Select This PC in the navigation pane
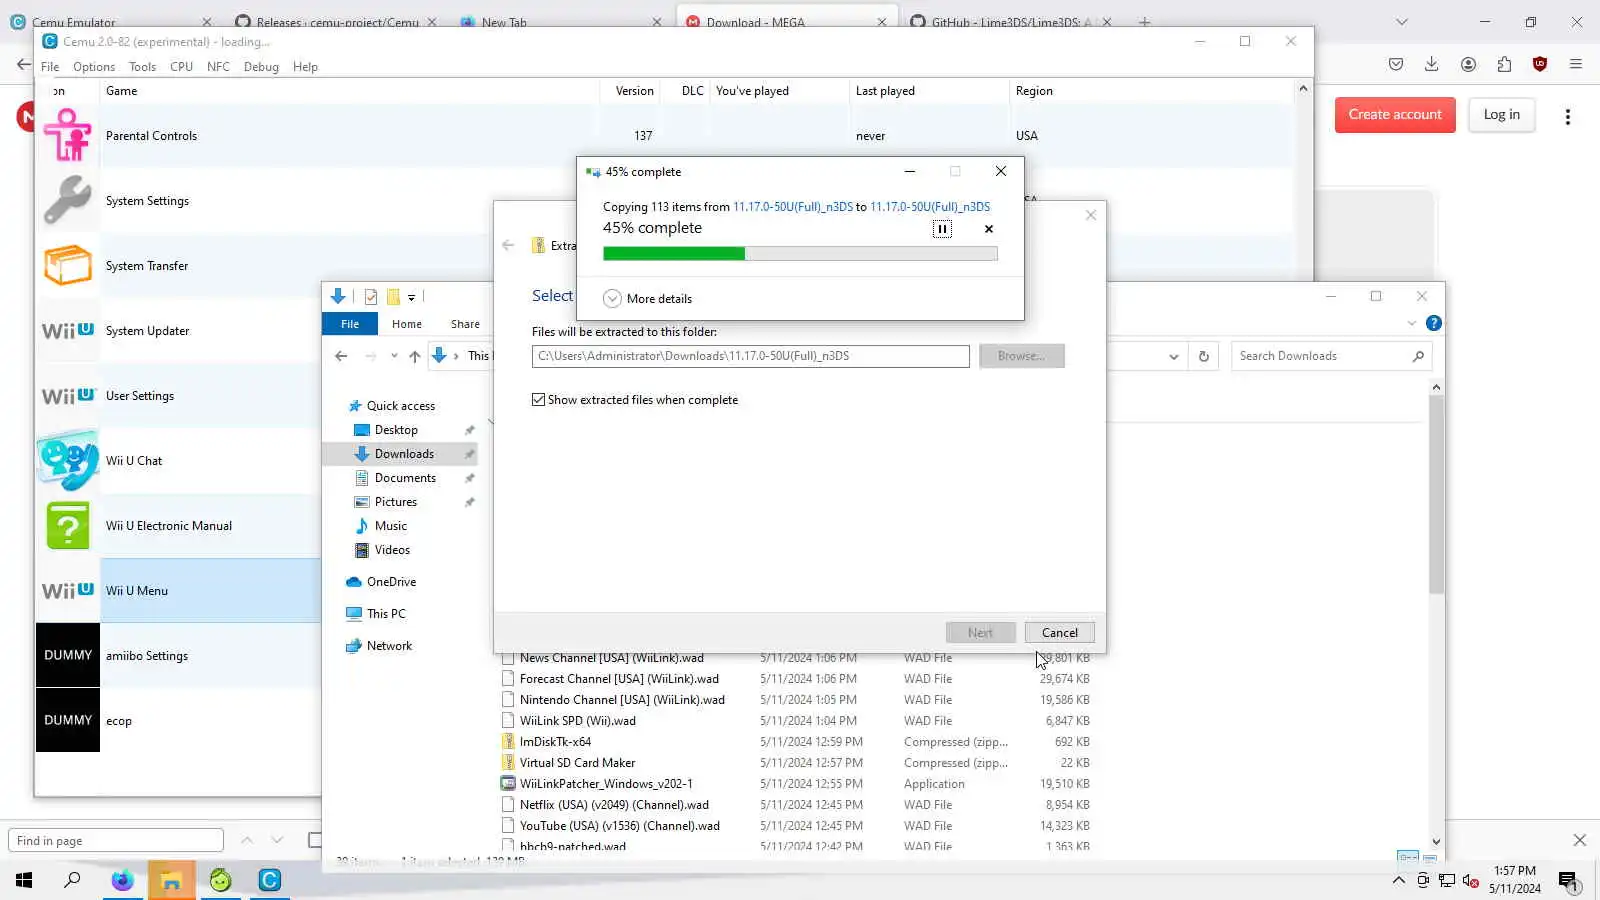The image size is (1600, 900). 386,614
